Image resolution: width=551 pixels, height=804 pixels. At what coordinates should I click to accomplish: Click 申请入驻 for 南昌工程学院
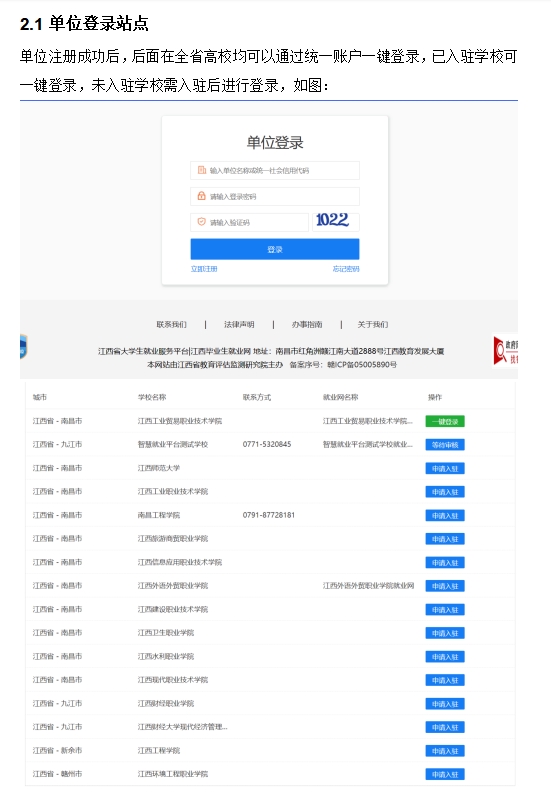click(445, 516)
